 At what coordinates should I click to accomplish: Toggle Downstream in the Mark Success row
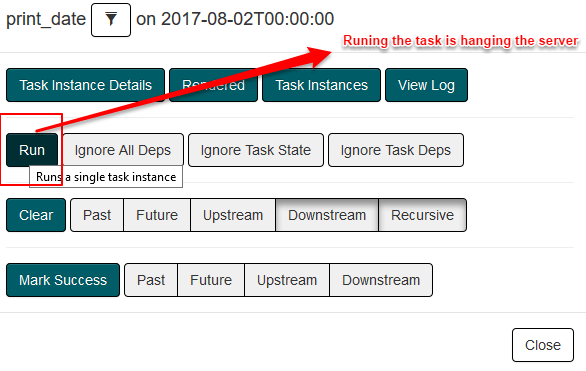[381, 280]
